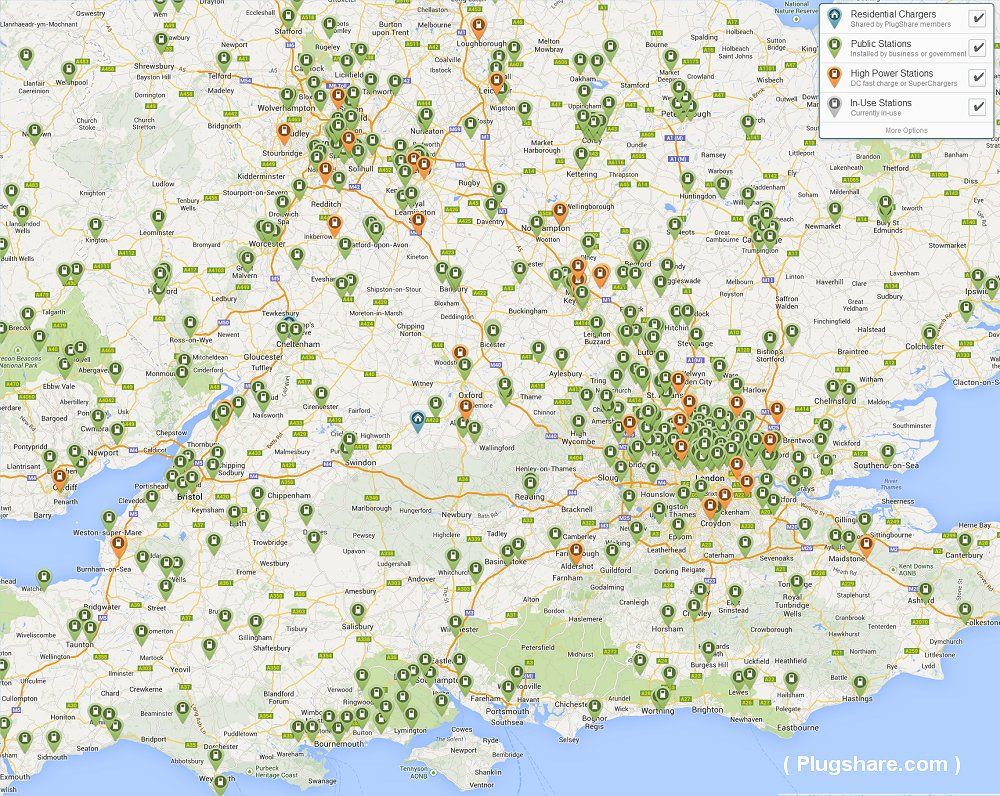Open the green marker at Horsham
Image resolution: width=1000 pixels, height=796 pixels.
pyautogui.click(x=667, y=615)
